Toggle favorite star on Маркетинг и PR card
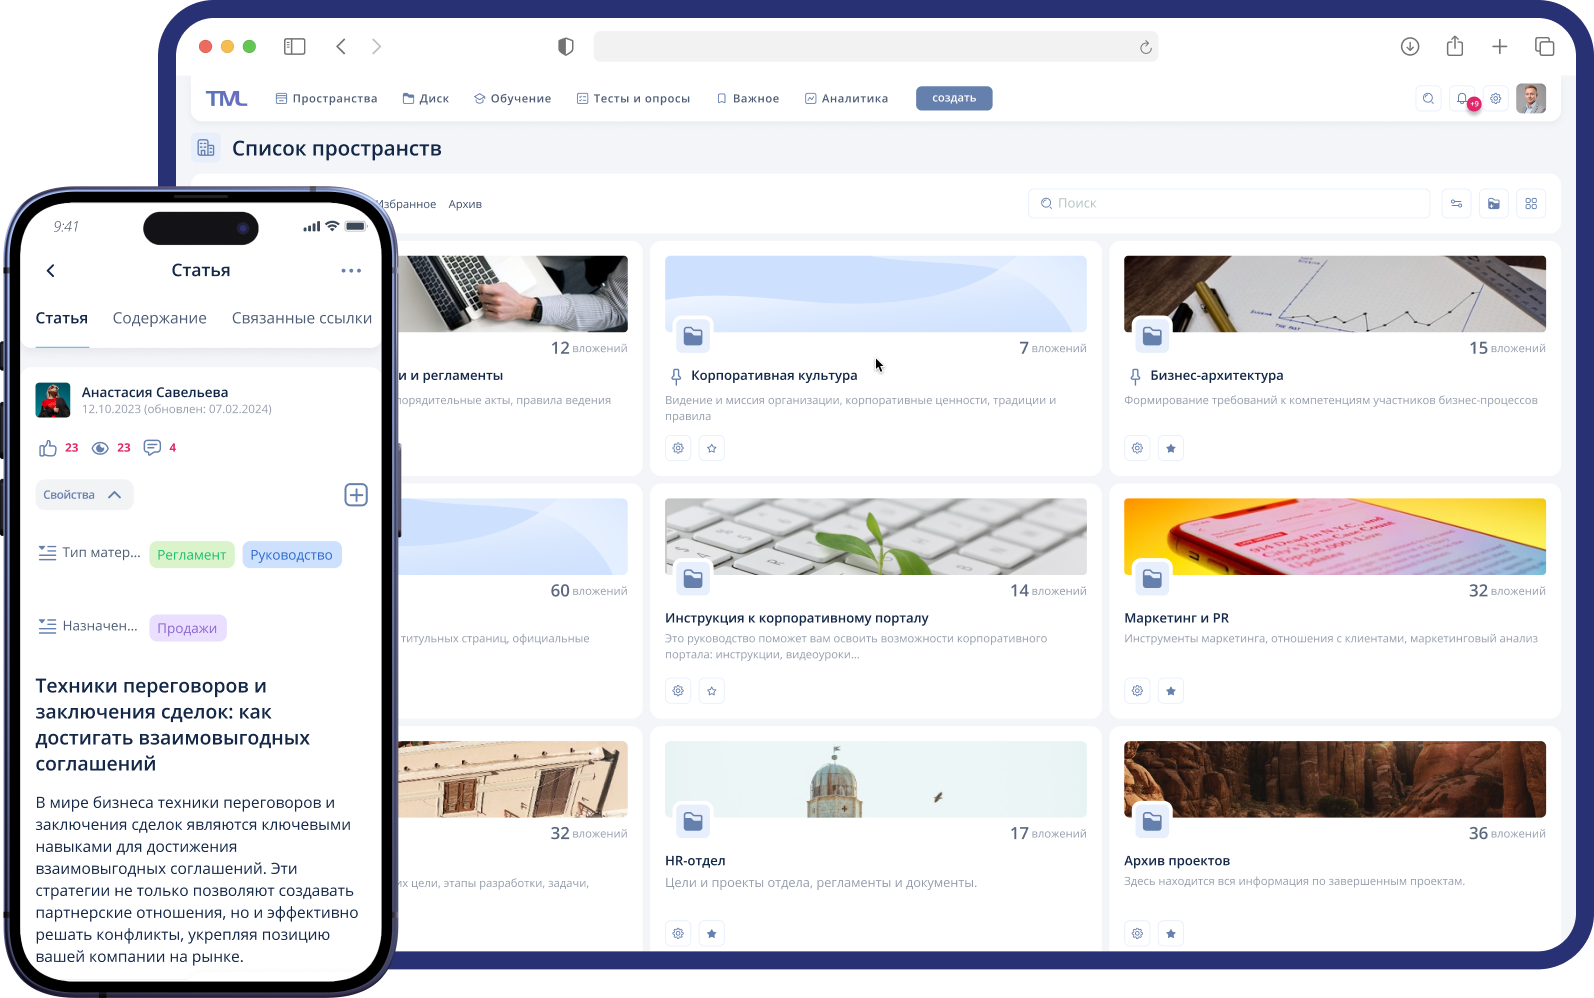The height and width of the screenshot is (998, 1594). (x=1171, y=691)
